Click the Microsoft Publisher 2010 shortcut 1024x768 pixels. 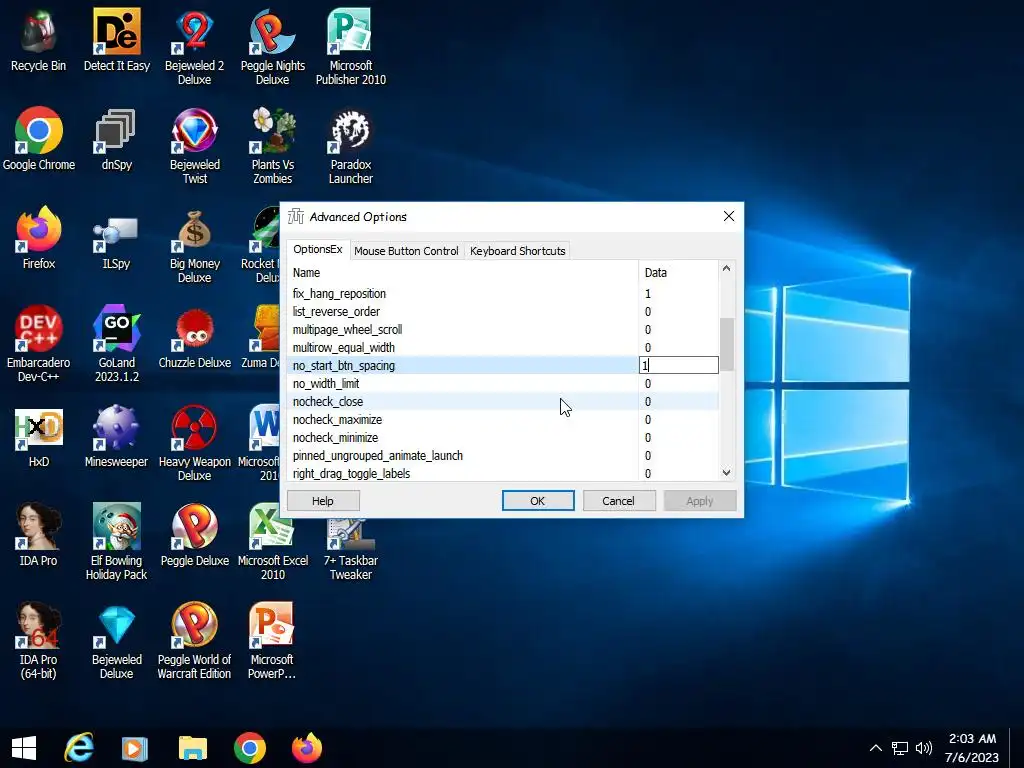click(351, 47)
